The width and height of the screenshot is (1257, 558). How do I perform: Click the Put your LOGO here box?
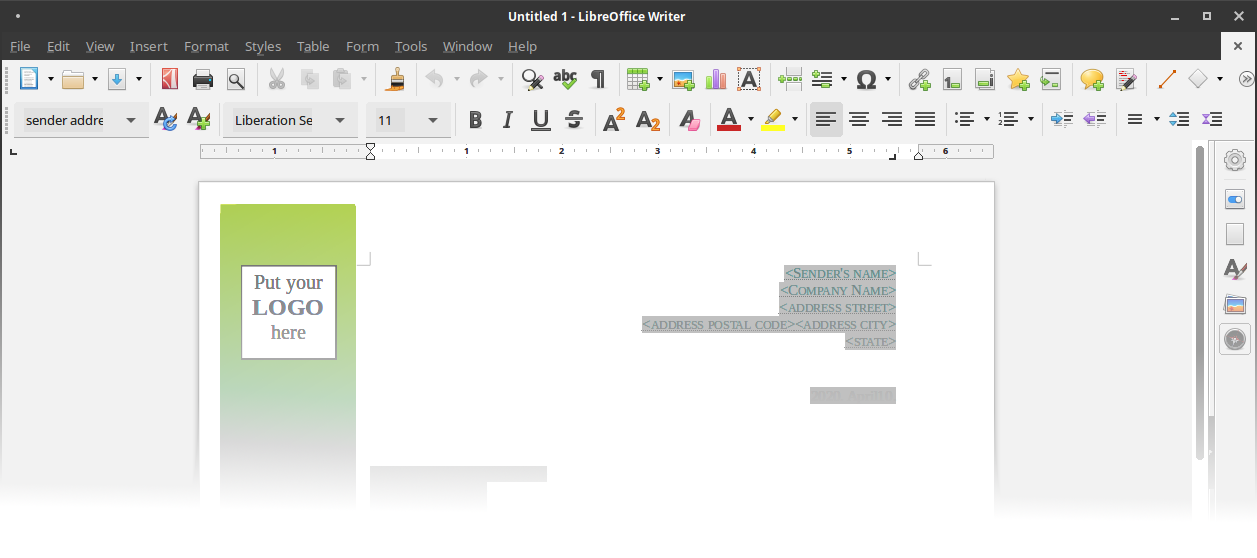288,311
